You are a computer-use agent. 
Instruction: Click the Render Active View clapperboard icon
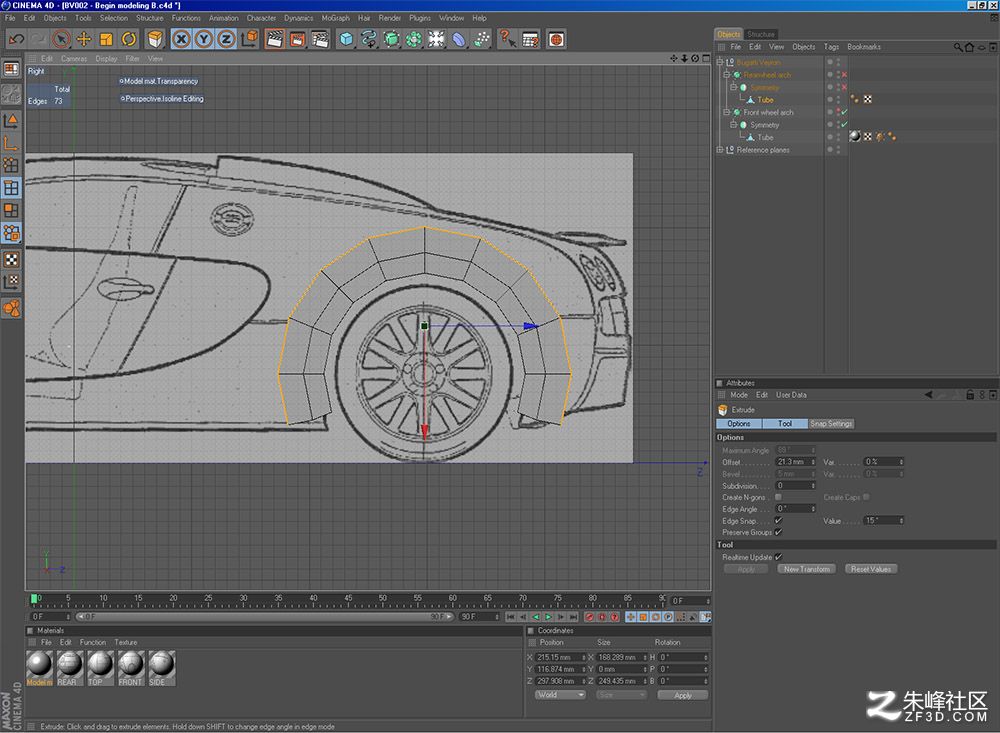click(275, 39)
